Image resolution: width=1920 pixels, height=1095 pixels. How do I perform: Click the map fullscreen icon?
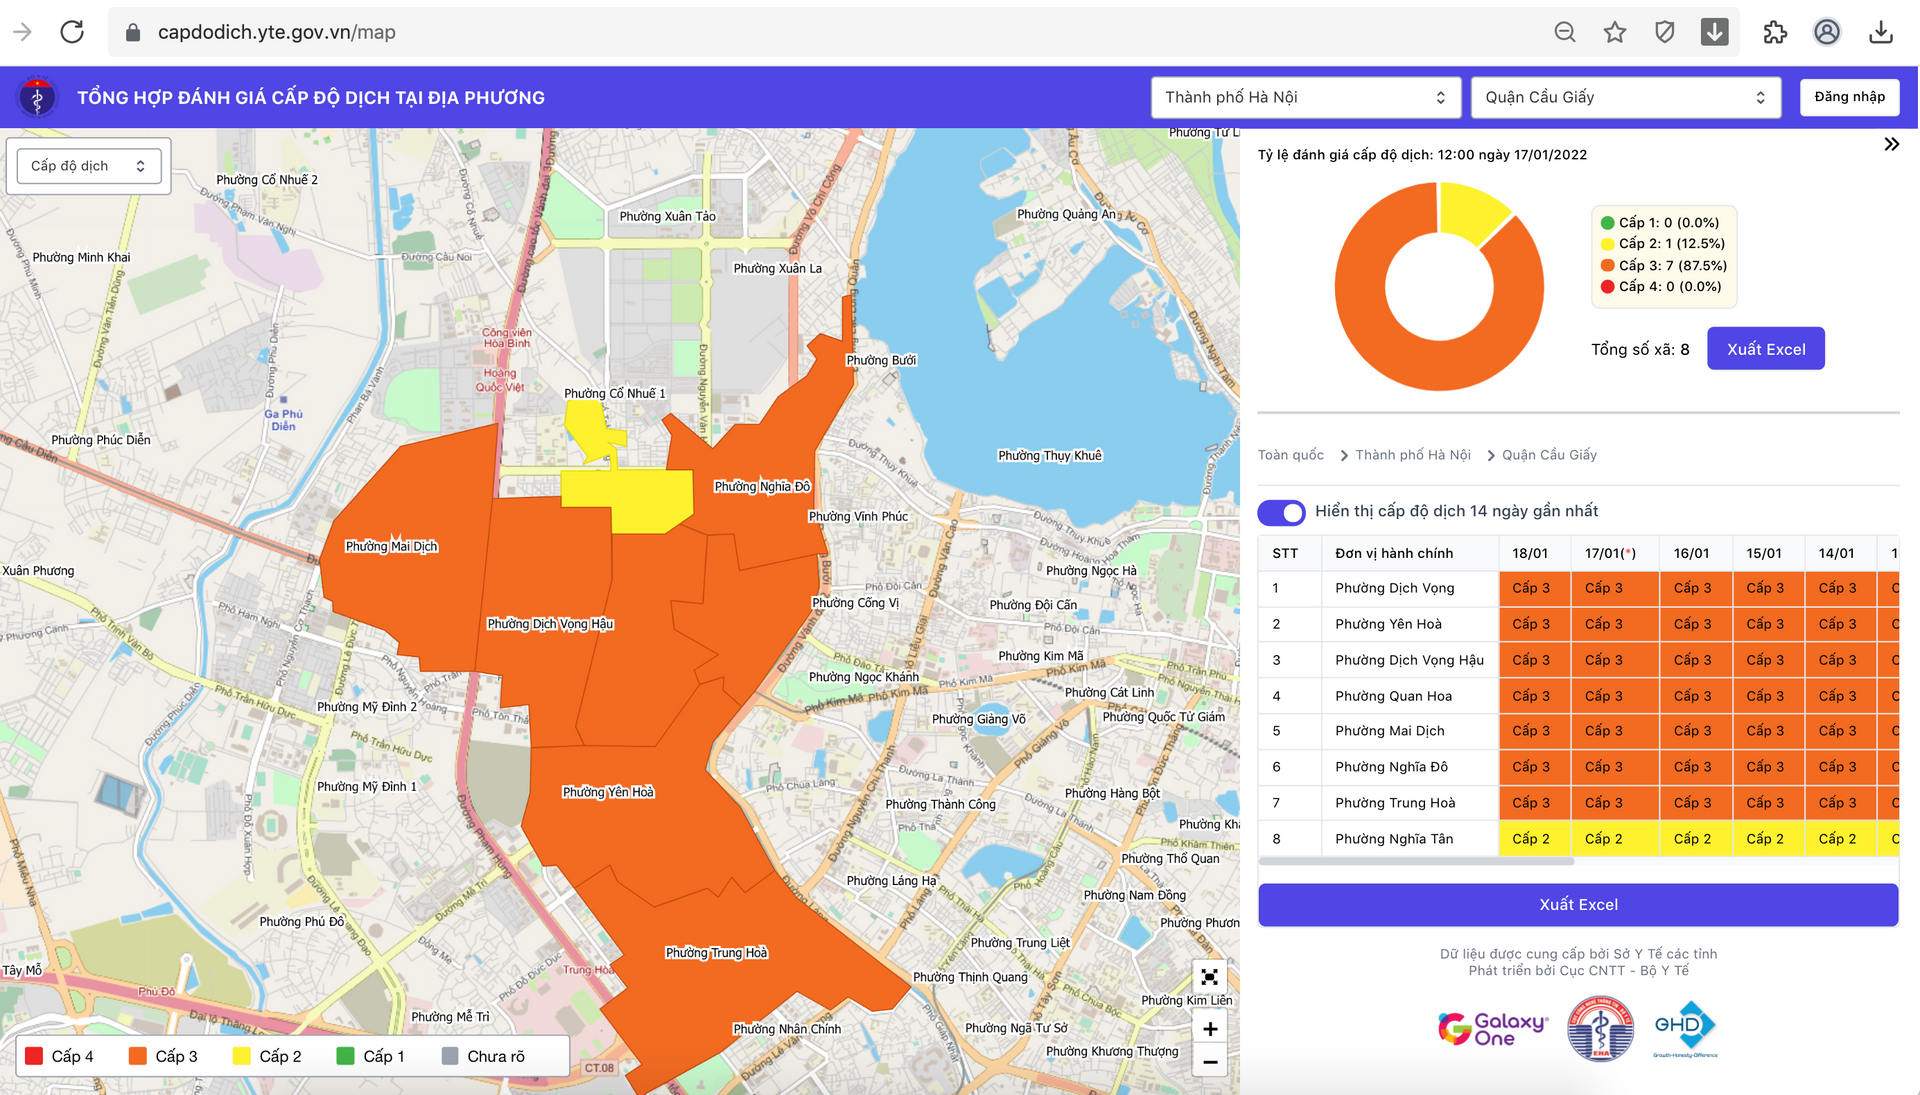point(1210,977)
